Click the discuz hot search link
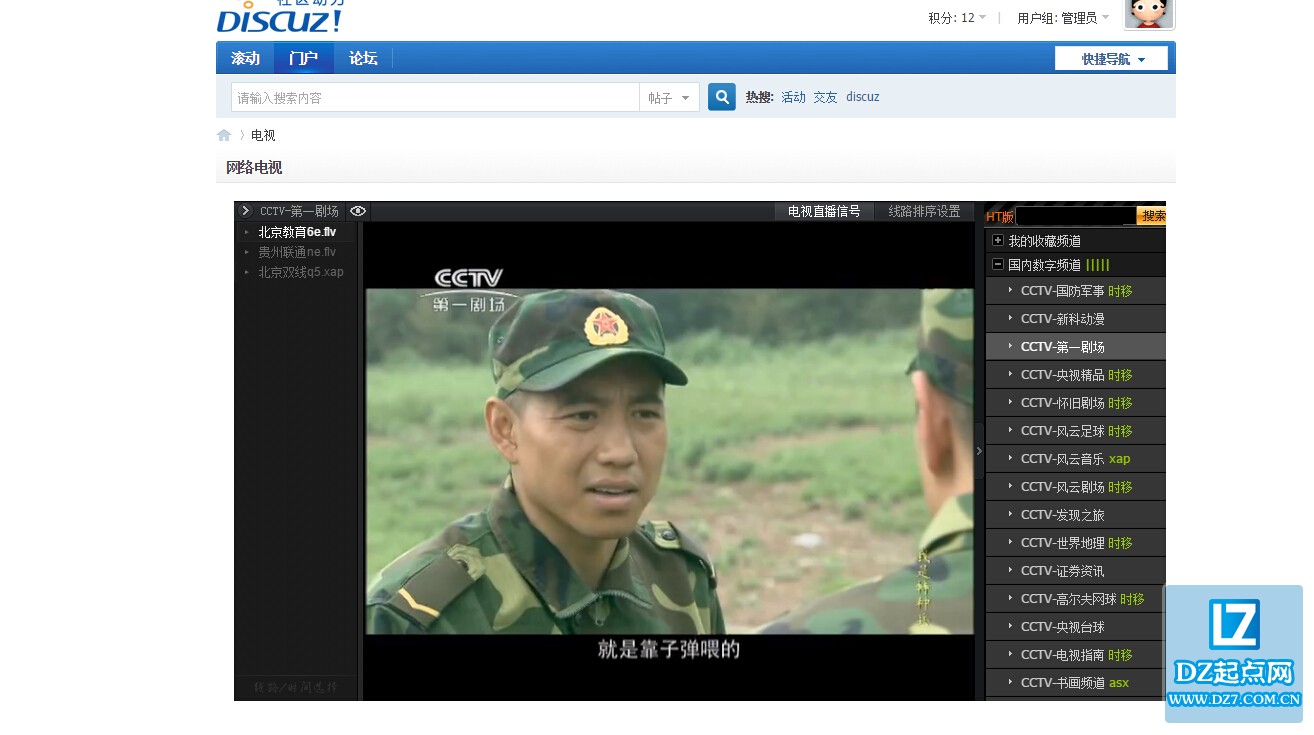Image resolution: width=1314 pixels, height=735 pixels. [862, 97]
